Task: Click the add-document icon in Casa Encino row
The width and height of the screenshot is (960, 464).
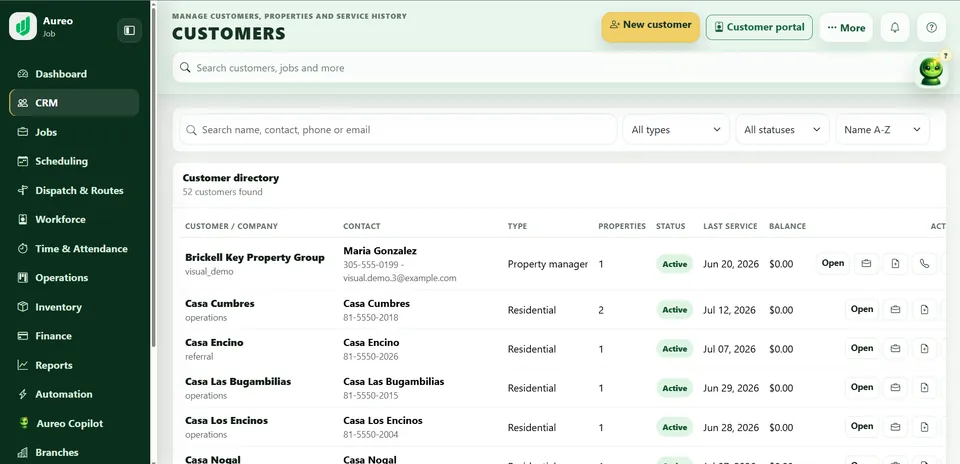Action: (924, 349)
